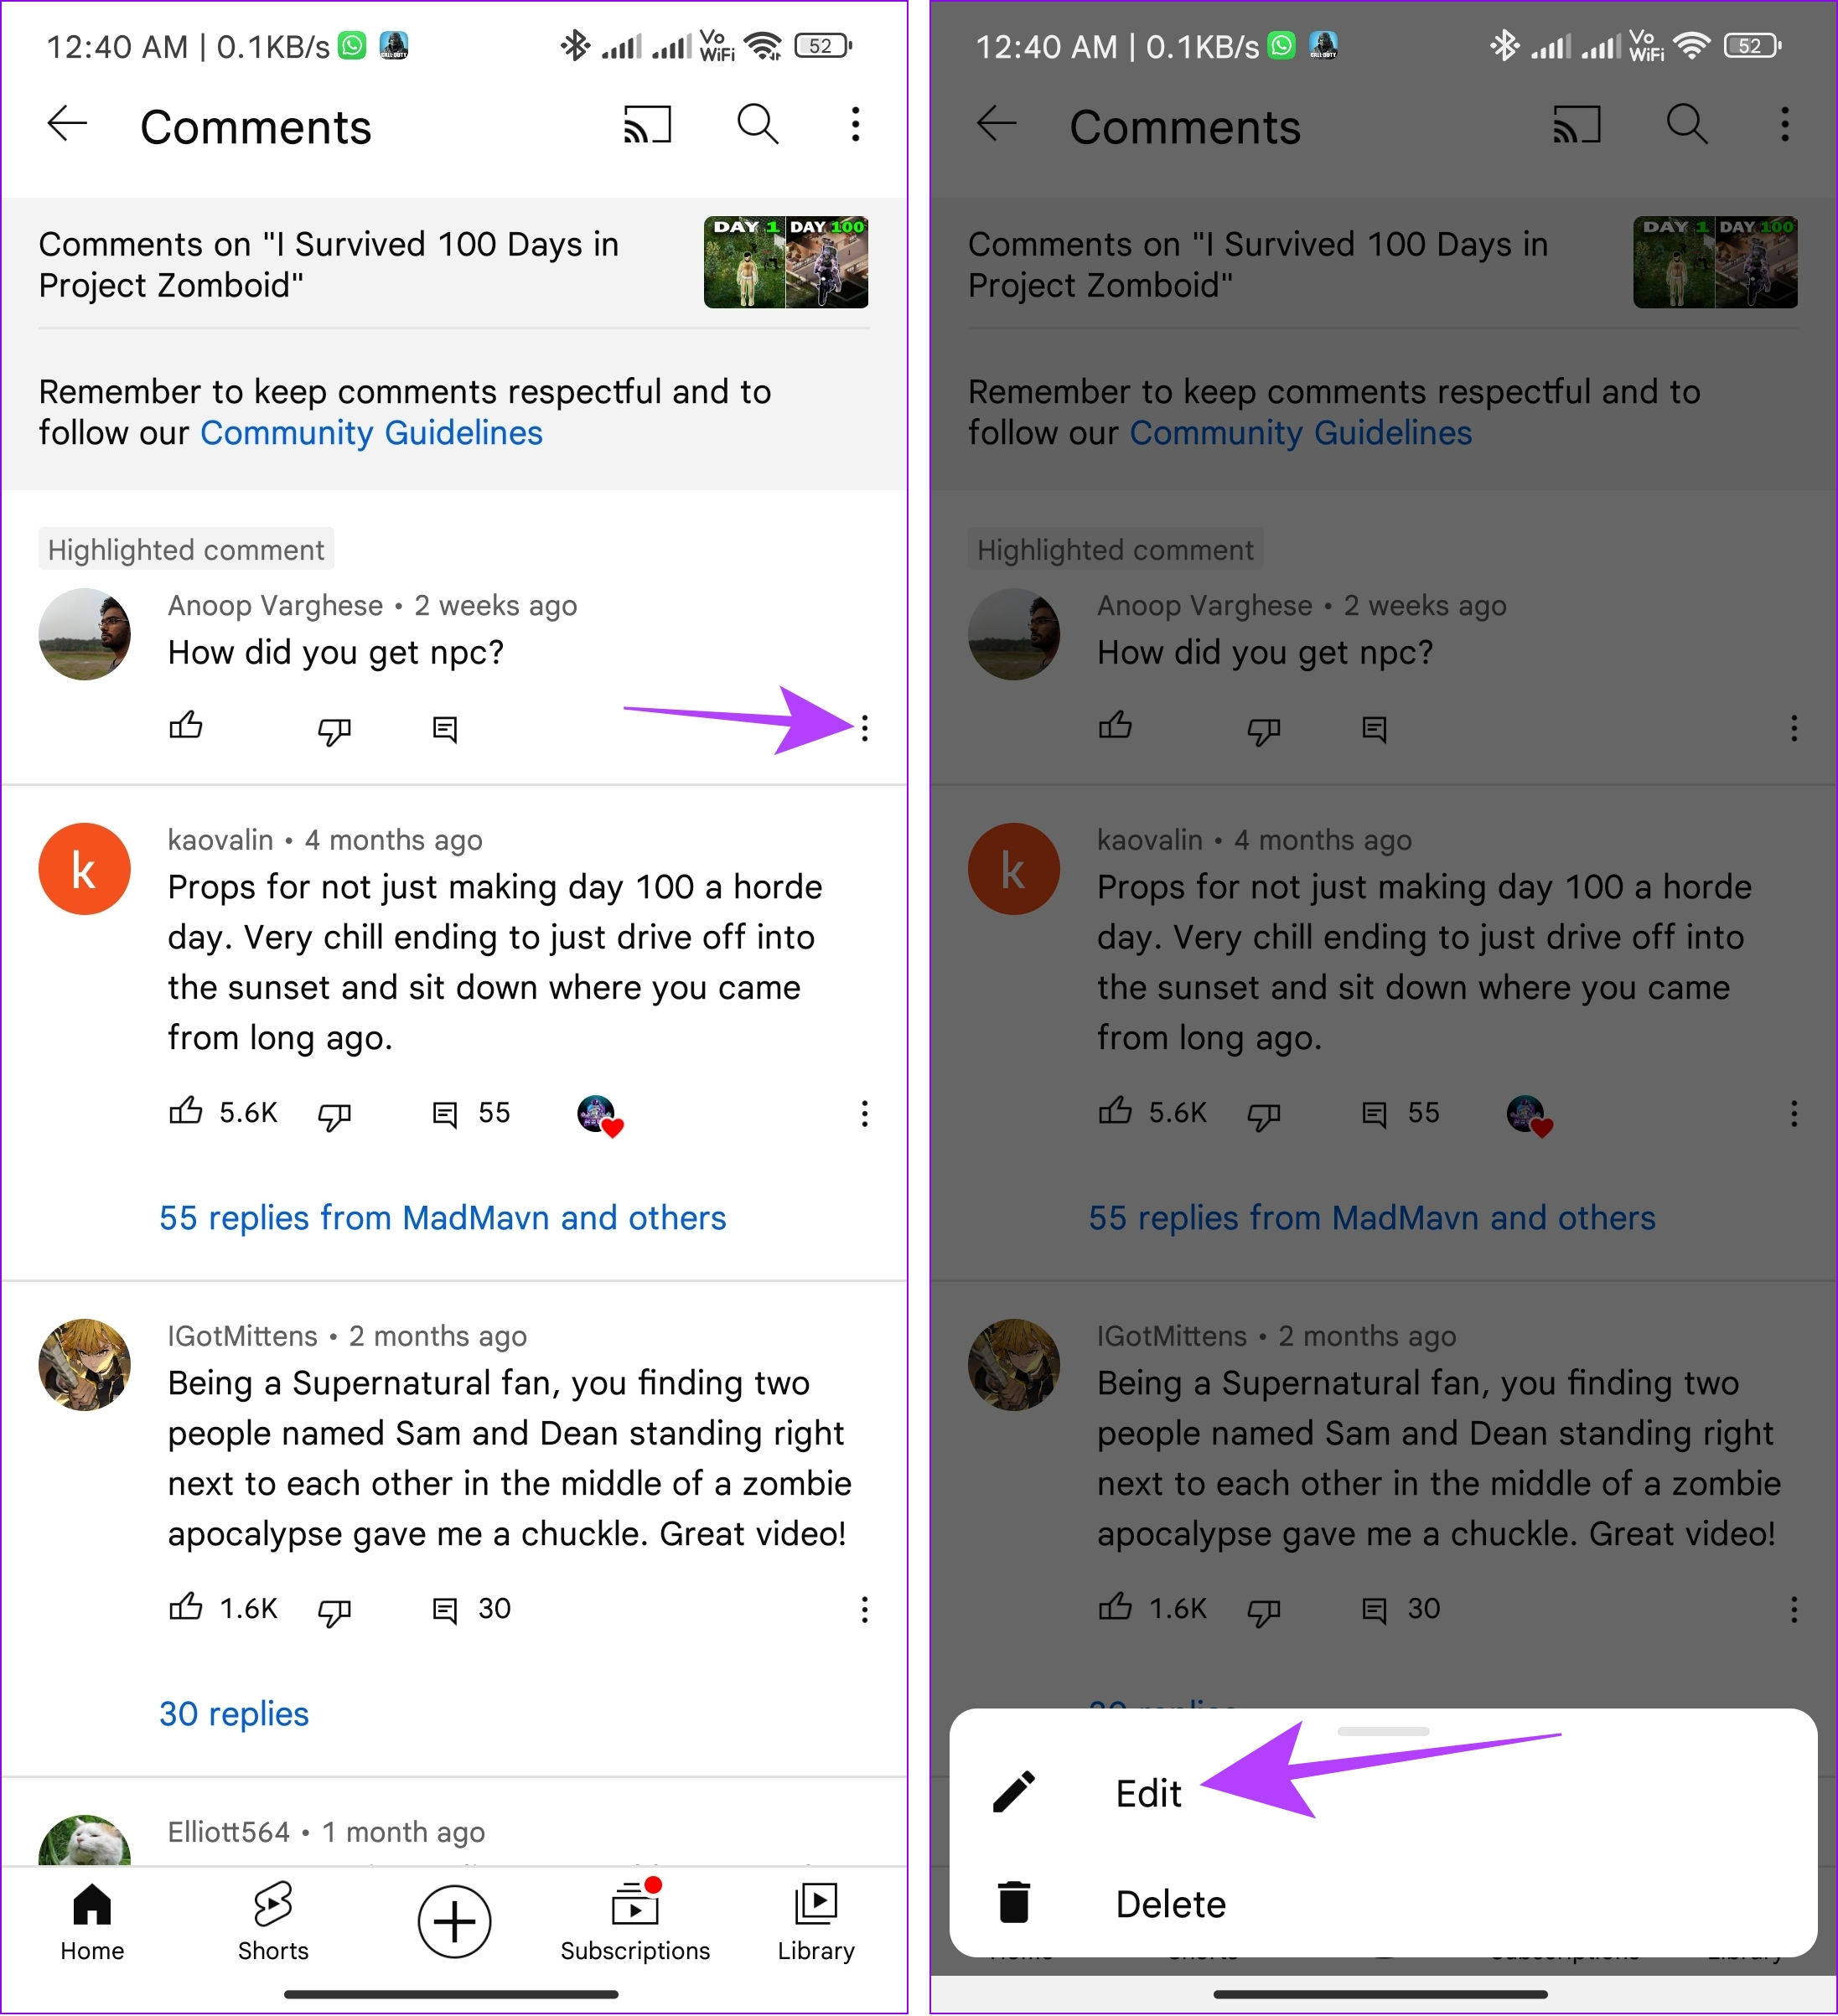Viewport: 1838px width, 2016px height.
Task: Open the Community Guidelines link on left screen
Action: tap(371, 433)
